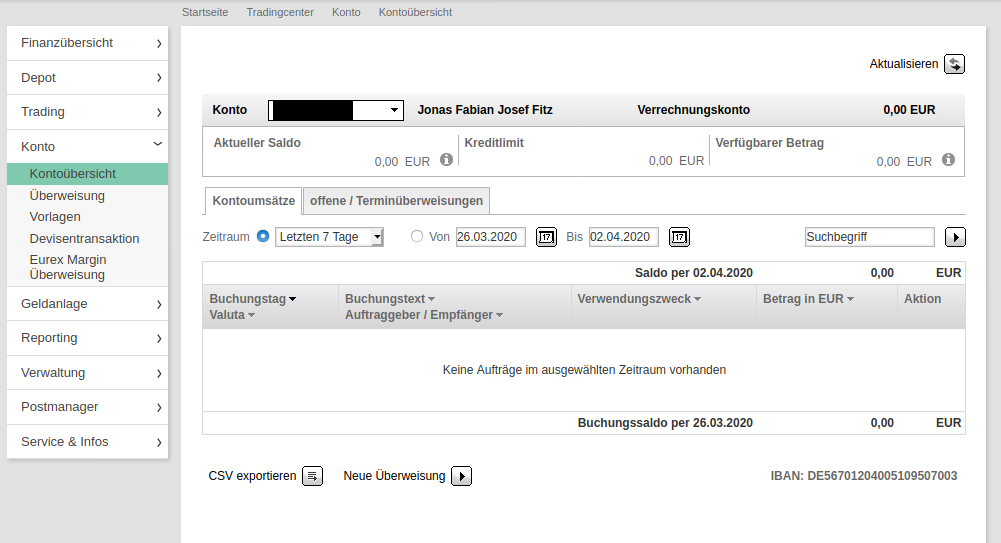Open Devisentransaktion in the sidebar
The height and width of the screenshot is (543, 1001).
(84, 239)
